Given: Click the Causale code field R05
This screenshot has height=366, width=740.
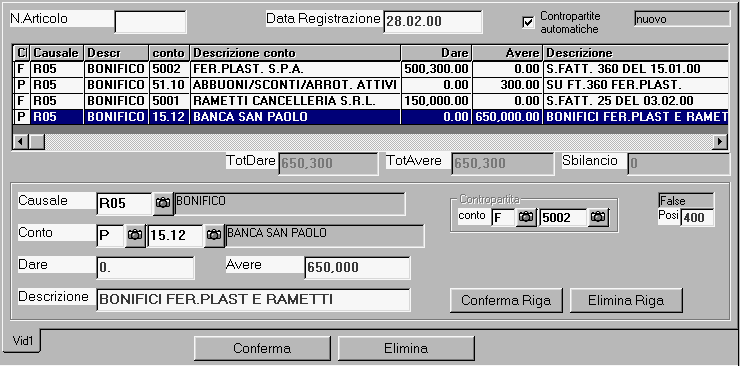Looking at the screenshot, I should [125, 204].
